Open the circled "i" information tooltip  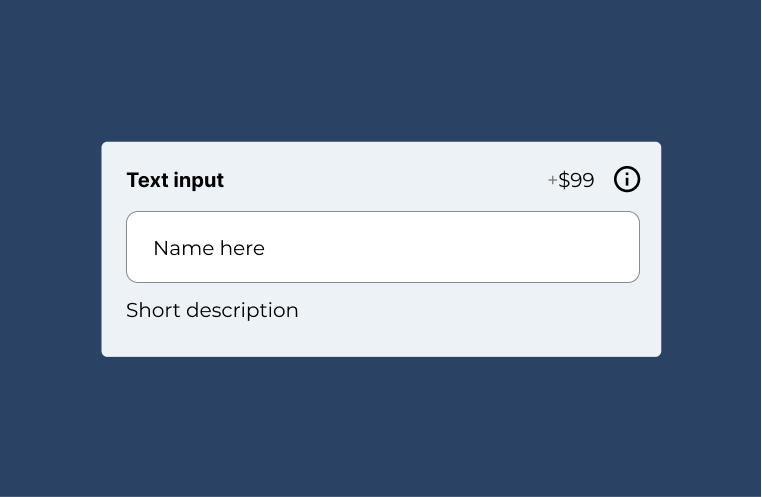tap(627, 179)
